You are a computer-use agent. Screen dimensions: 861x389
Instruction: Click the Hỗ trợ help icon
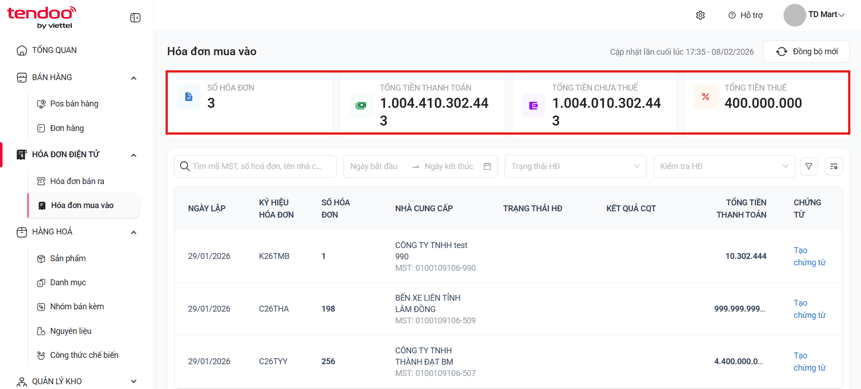(x=731, y=15)
